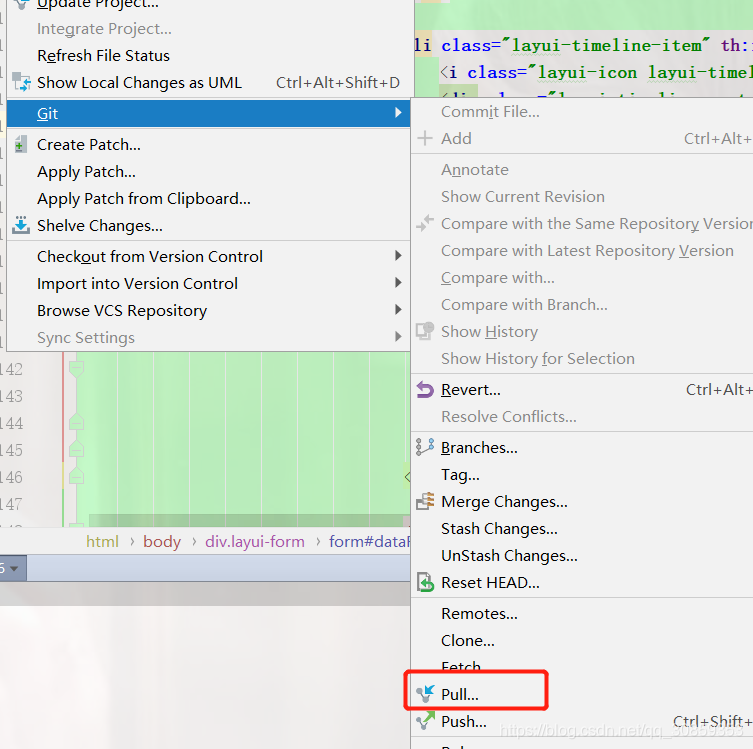Click the Merge Changes icon
Screen dimensions: 753x749
pyautogui.click(x=425, y=501)
